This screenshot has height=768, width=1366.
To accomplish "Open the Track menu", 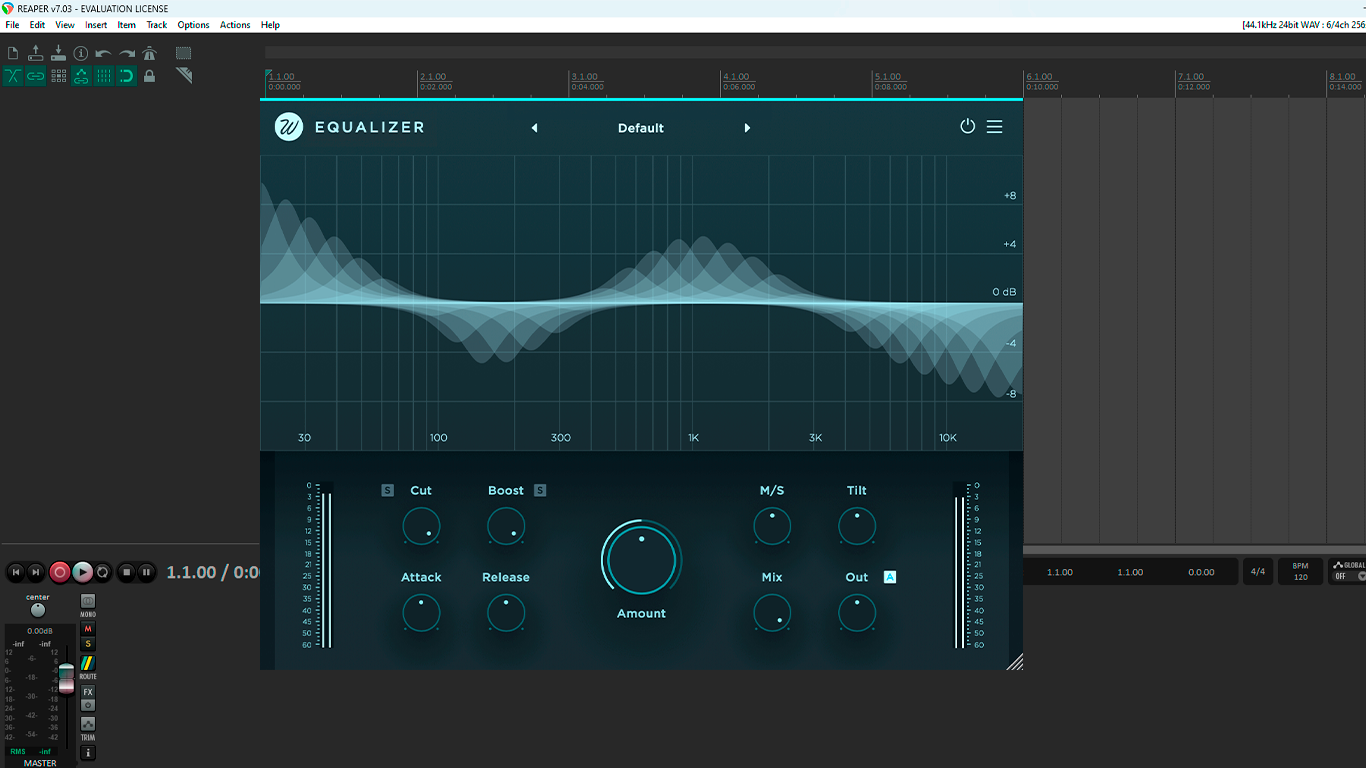I will [x=157, y=25].
